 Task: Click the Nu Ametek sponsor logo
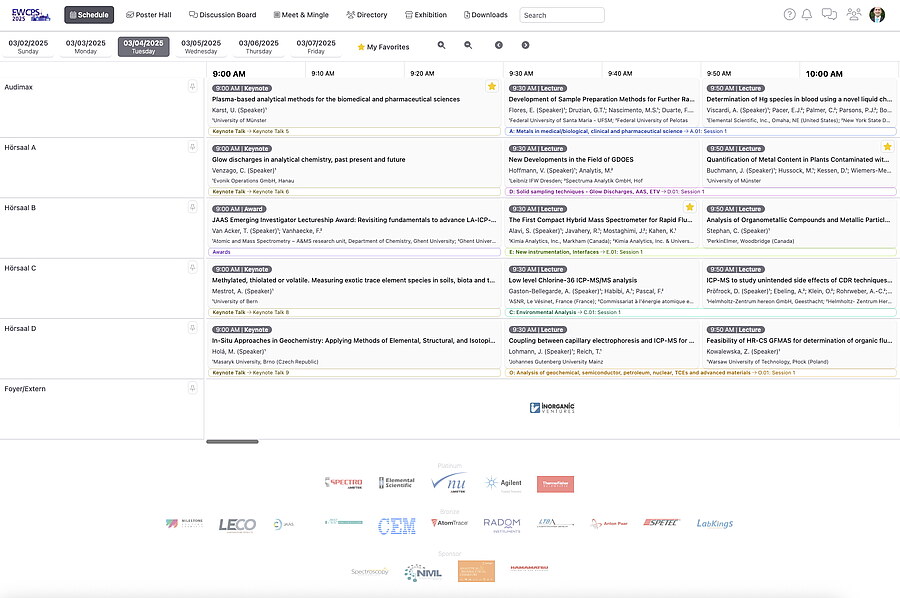[449, 483]
